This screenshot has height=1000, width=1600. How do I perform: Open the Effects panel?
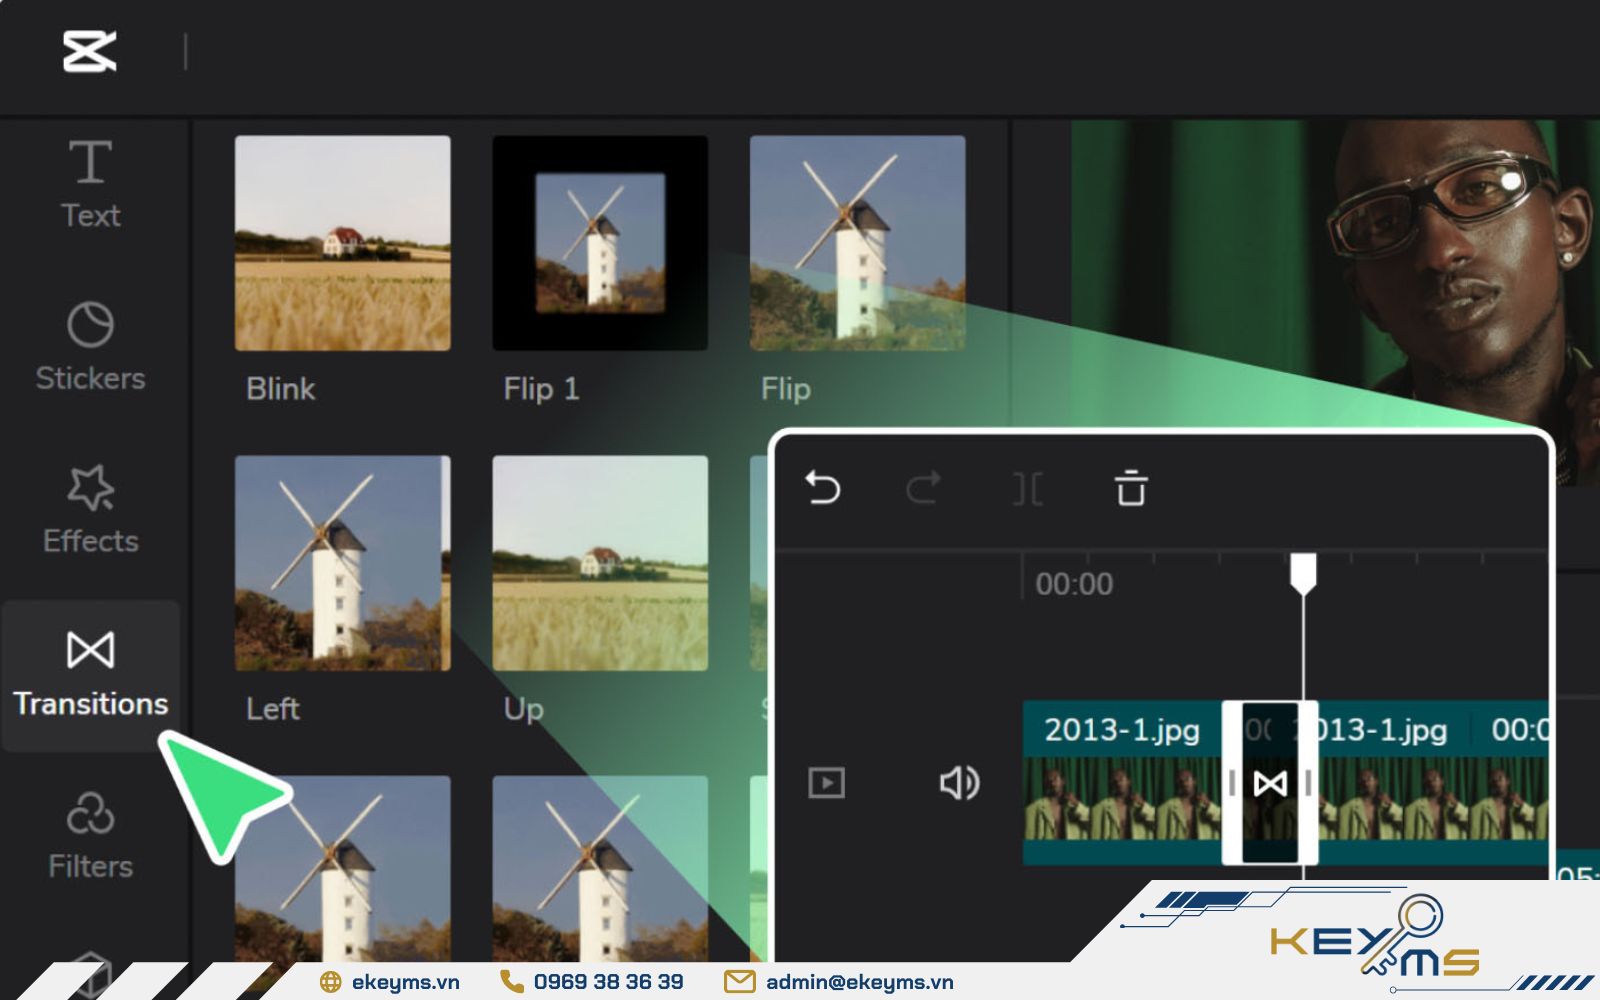coord(90,509)
